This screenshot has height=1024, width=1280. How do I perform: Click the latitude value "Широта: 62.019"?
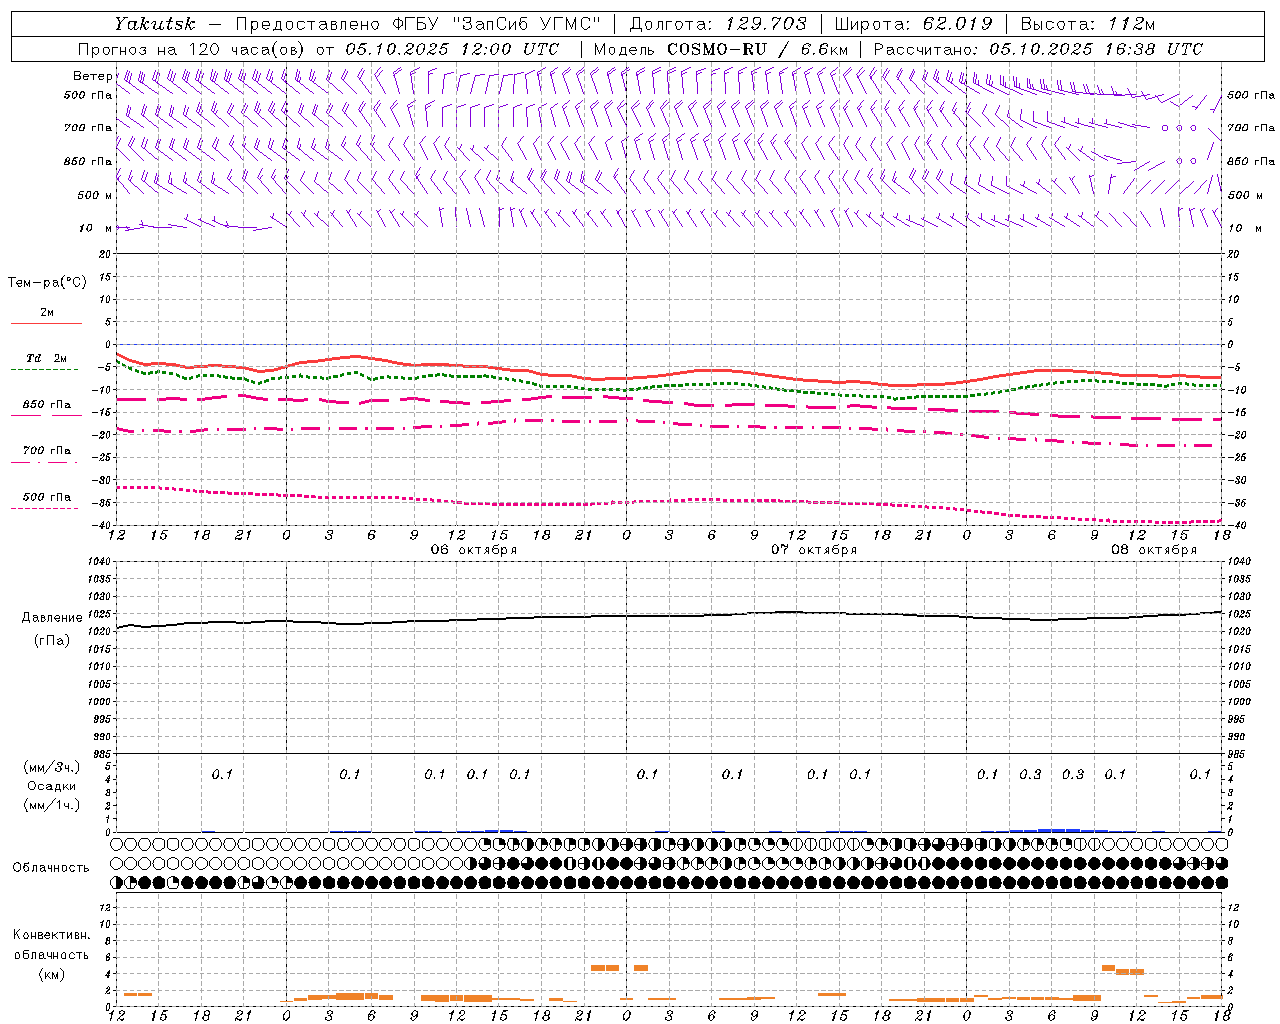913,24
